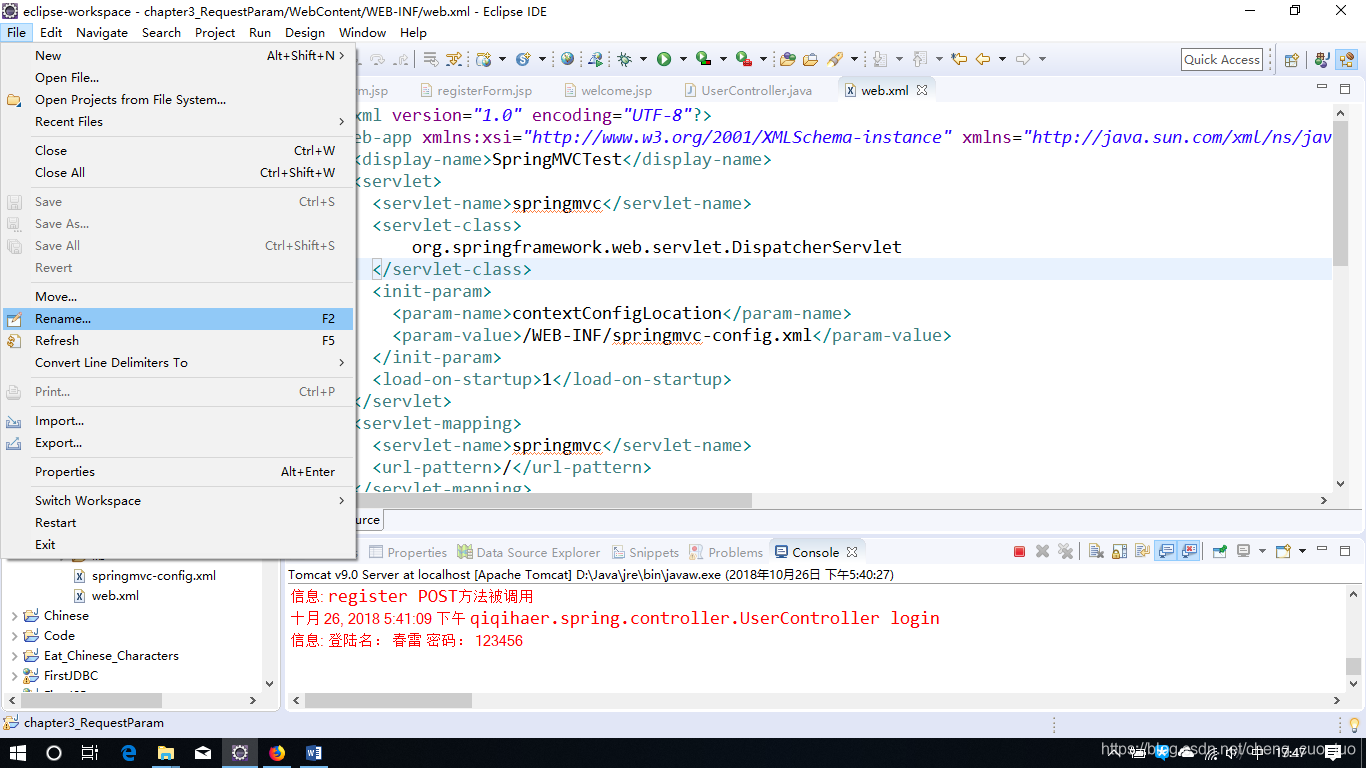Image resolution: width=1366 pixels, height=768 pixels.
Task: Pin the Console view
Action: pyautogui.click(x=1220, y=551)
